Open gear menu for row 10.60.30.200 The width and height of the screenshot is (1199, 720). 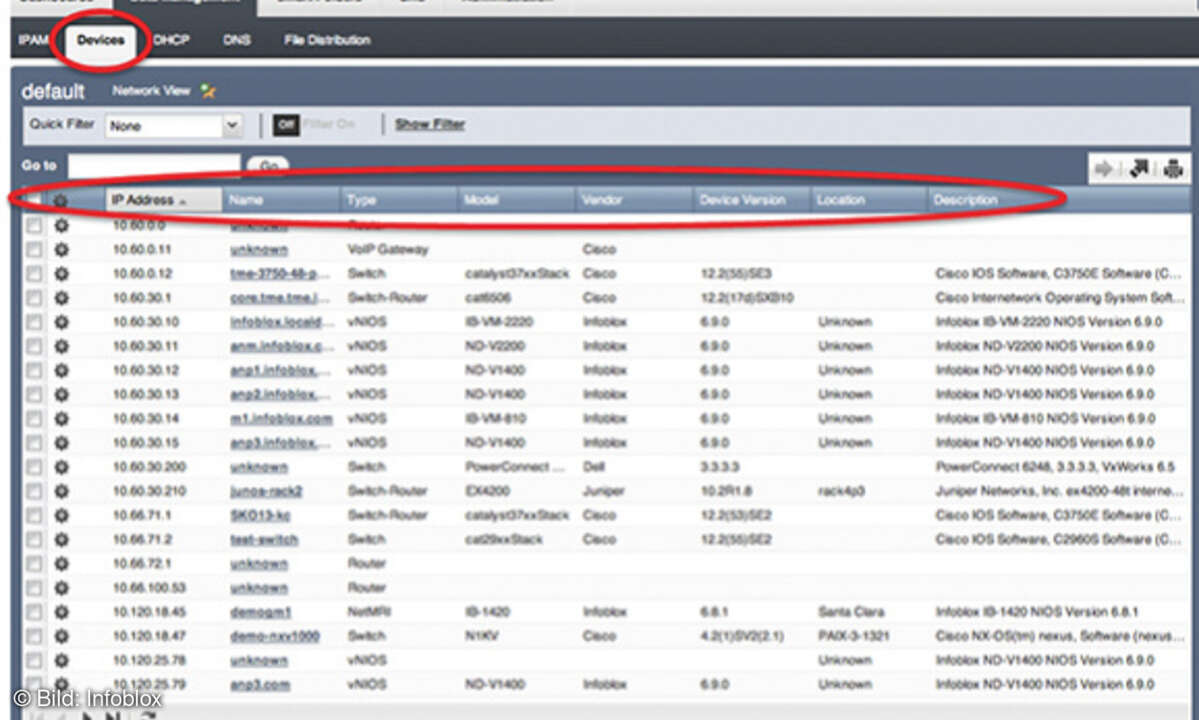tap(61, 467)
